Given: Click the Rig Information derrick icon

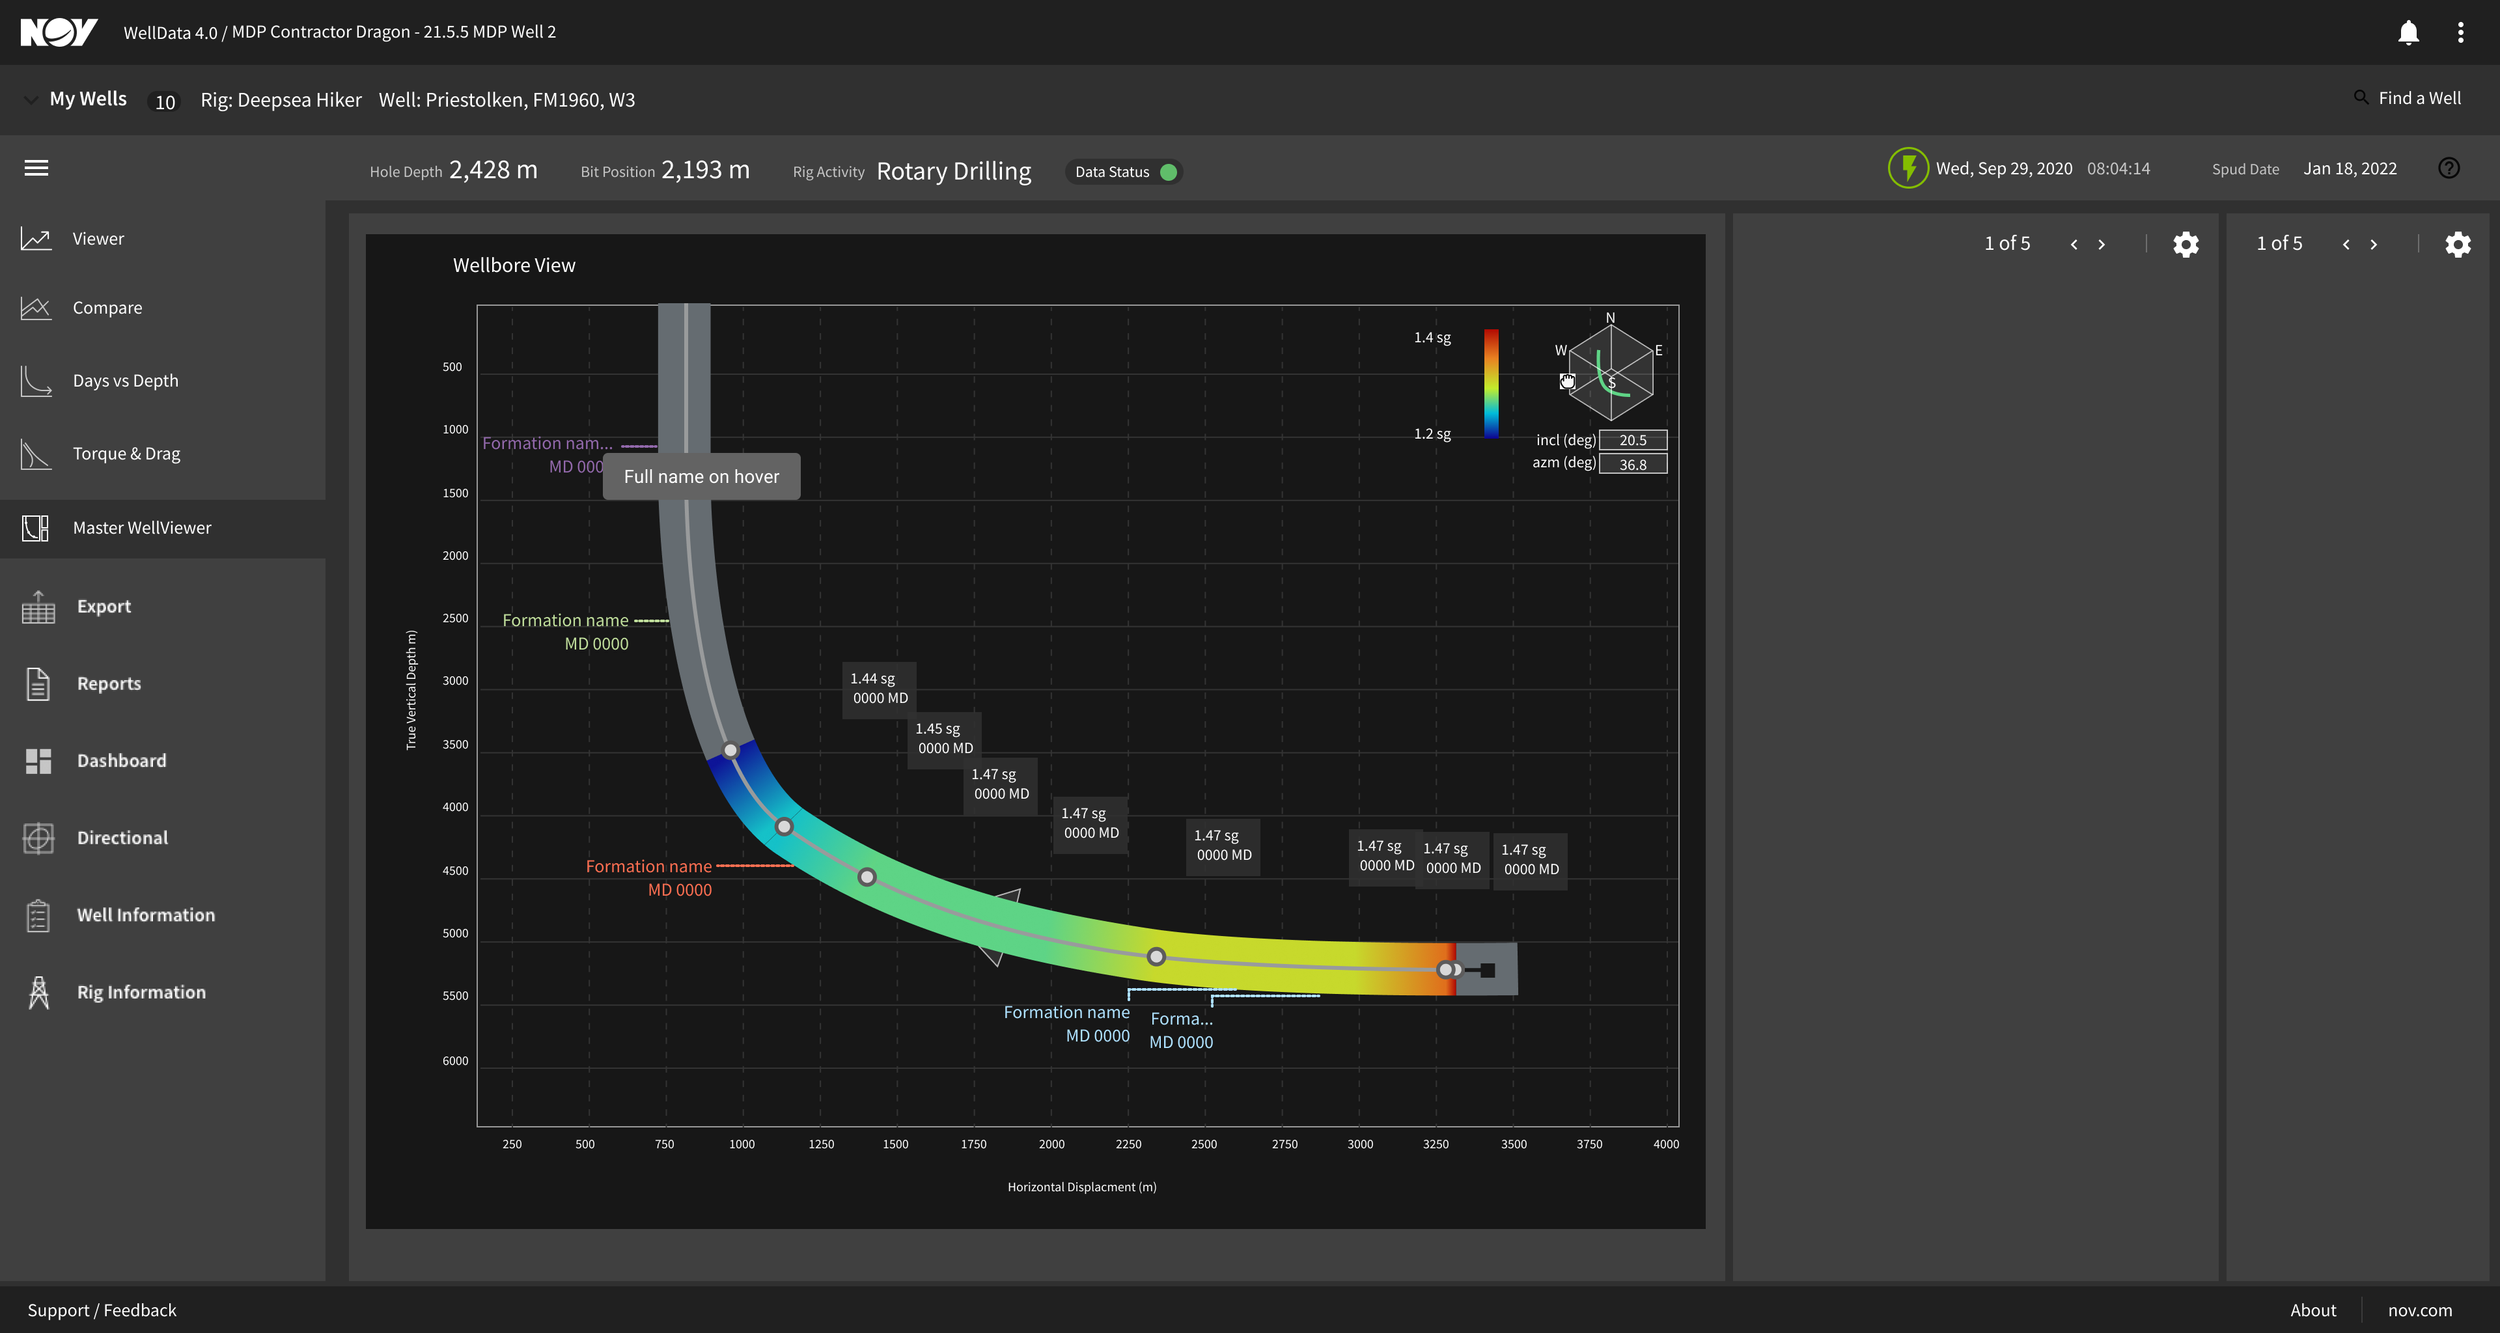Looking at the screenshot, I should point(38,992).
